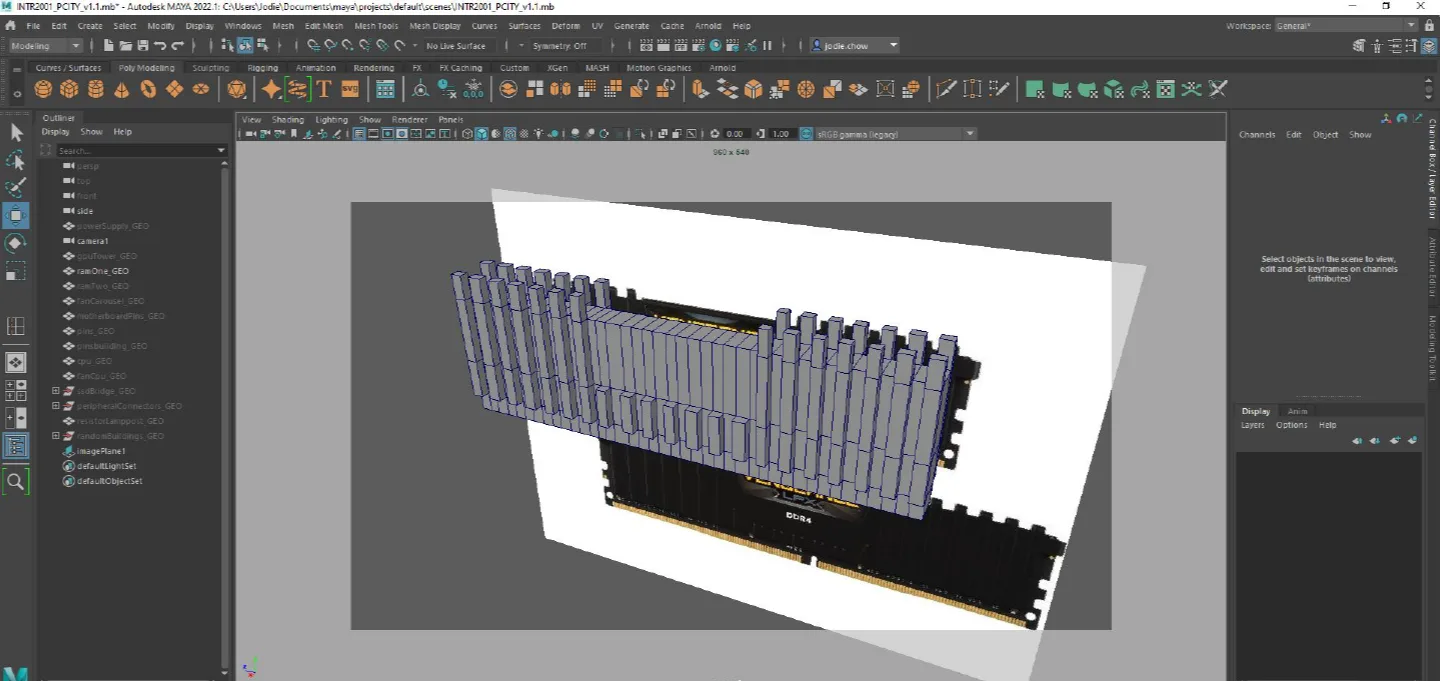The height and width of the screenshot is (681, 1440).
Task: Switch to the Sculpting shelf tab
Action: (x=211, y=68)
